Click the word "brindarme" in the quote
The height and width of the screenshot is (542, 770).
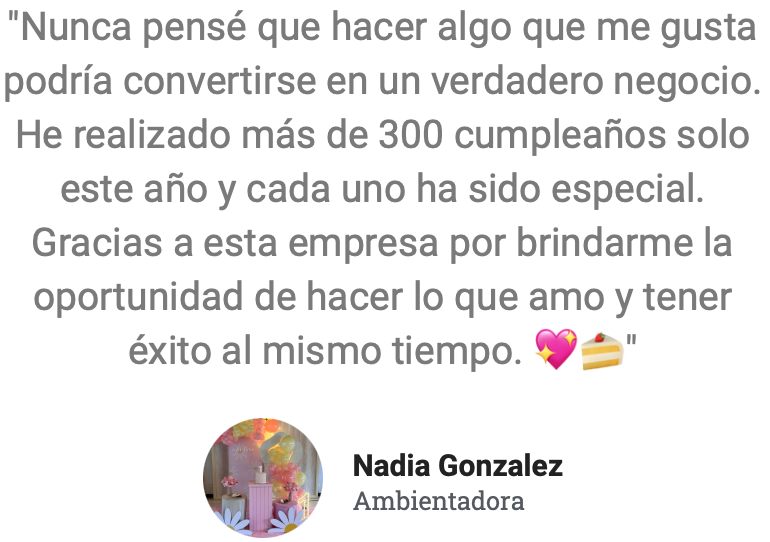(605, 243)
